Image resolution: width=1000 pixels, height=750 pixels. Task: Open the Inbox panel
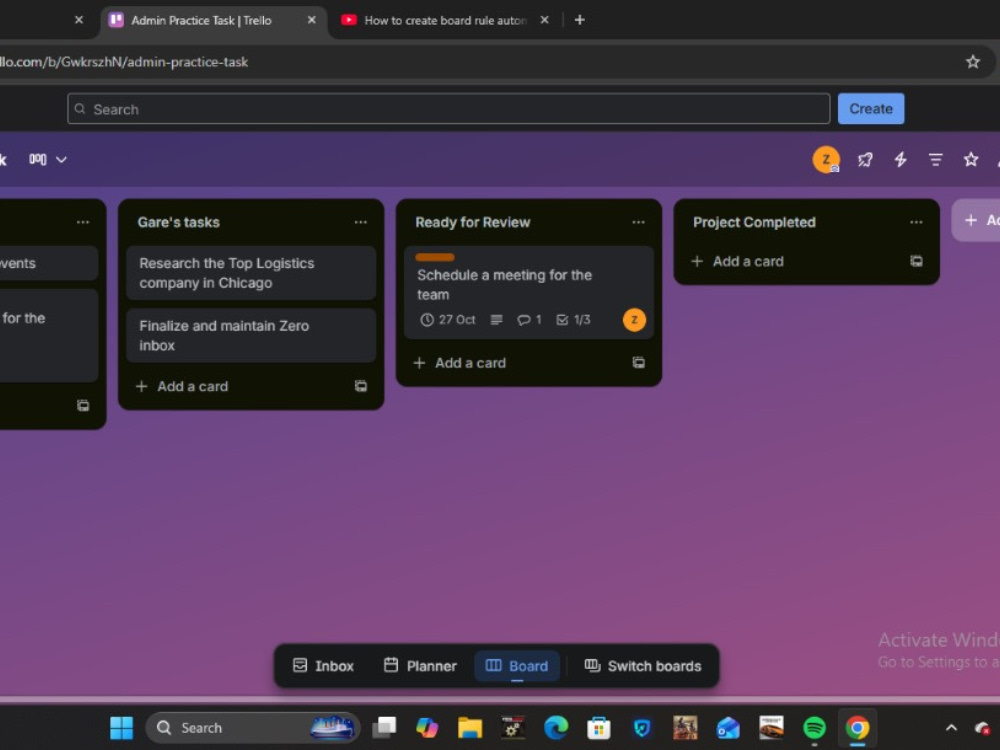[323, 666]
